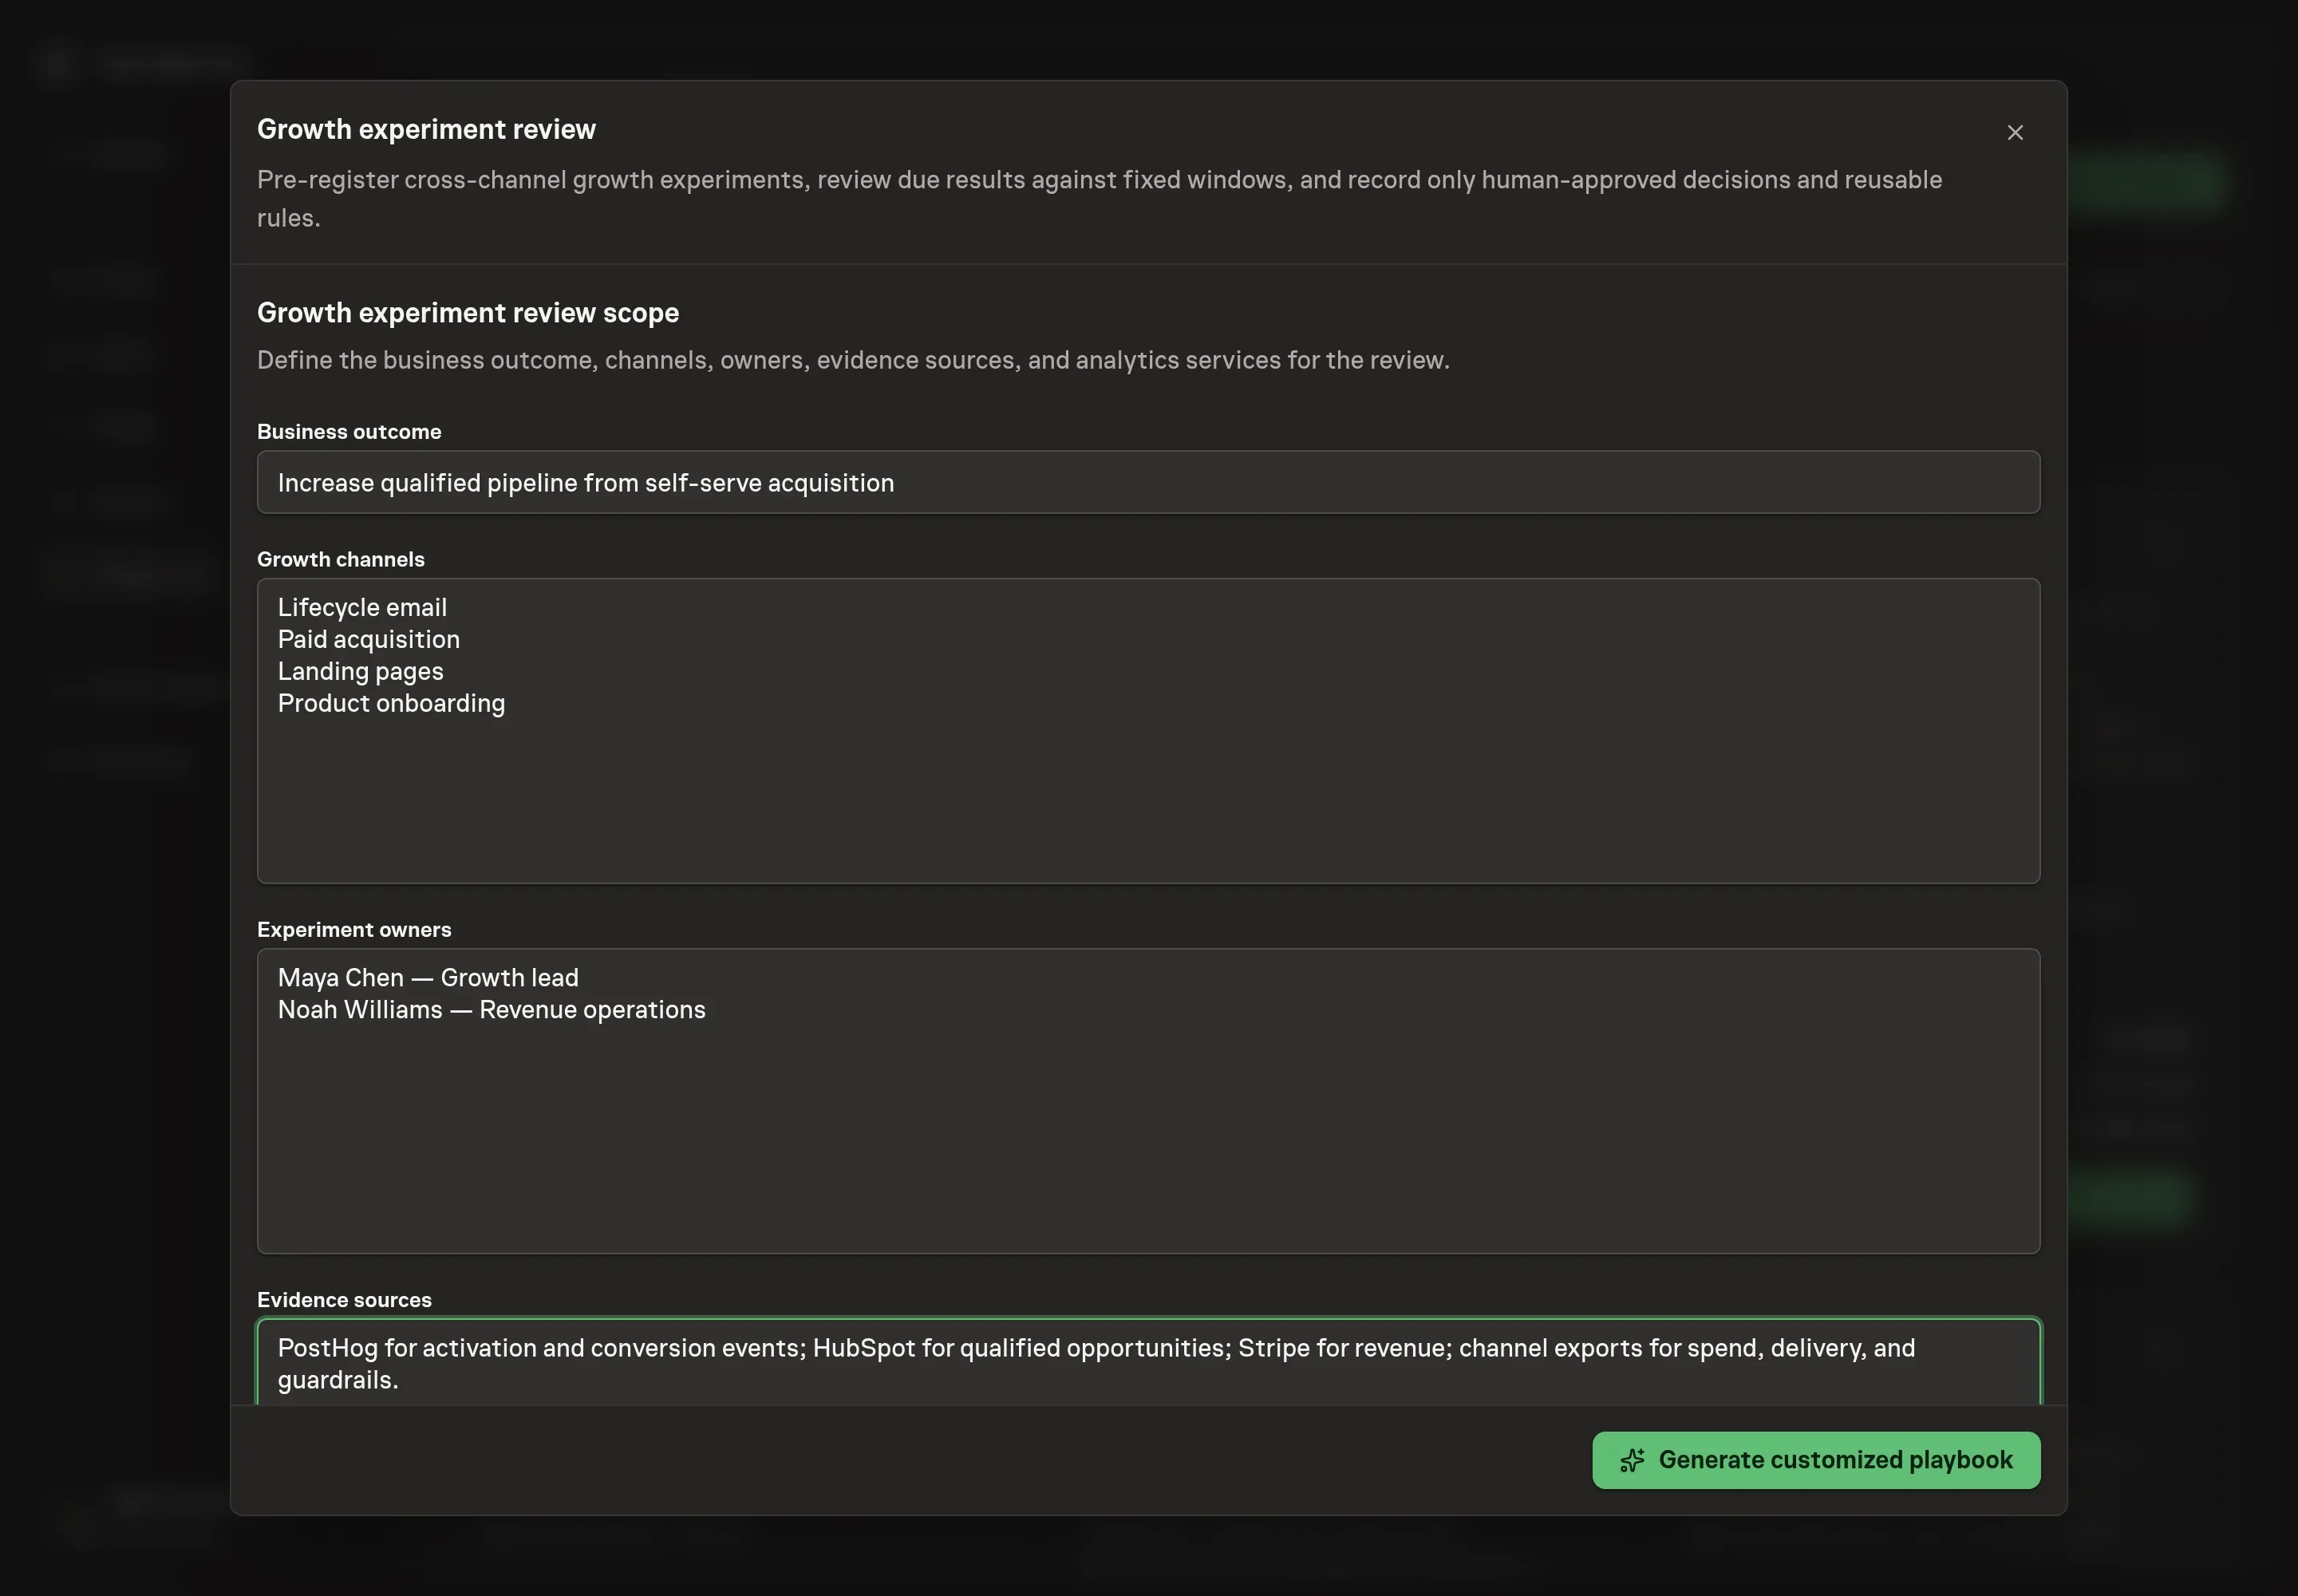This screenshot has height=1596, width=2298.
Task: Click the scope description starting "Define the business outcome"
Action: click(853, 360)
